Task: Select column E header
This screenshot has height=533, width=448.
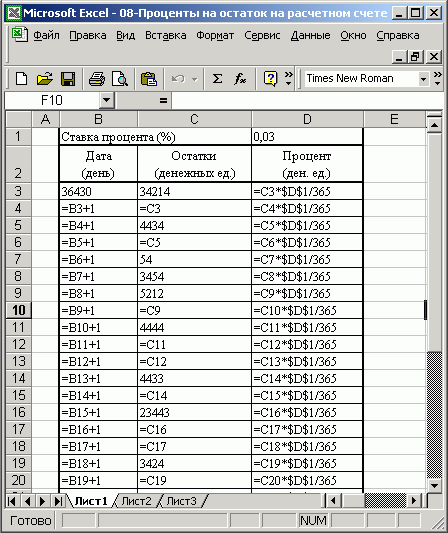Action: tap(394, 119)
